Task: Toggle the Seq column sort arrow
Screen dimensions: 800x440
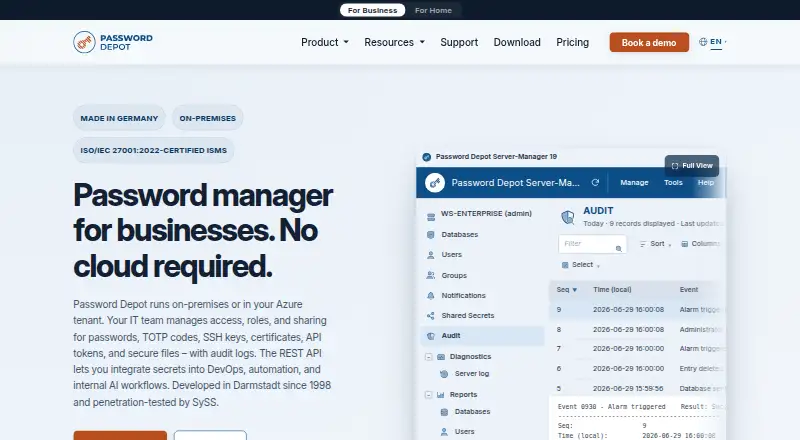Action: [574, 290]
